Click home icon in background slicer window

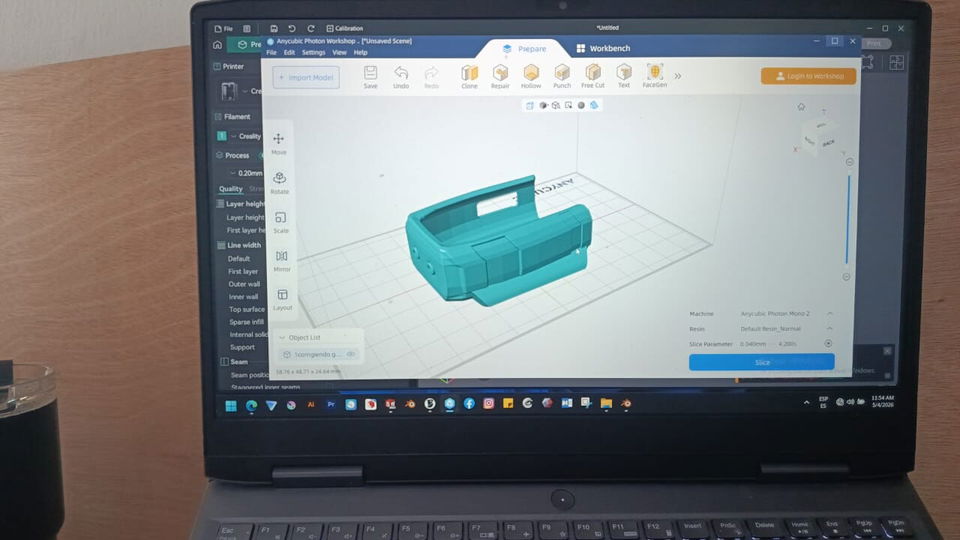pos(217,45)
